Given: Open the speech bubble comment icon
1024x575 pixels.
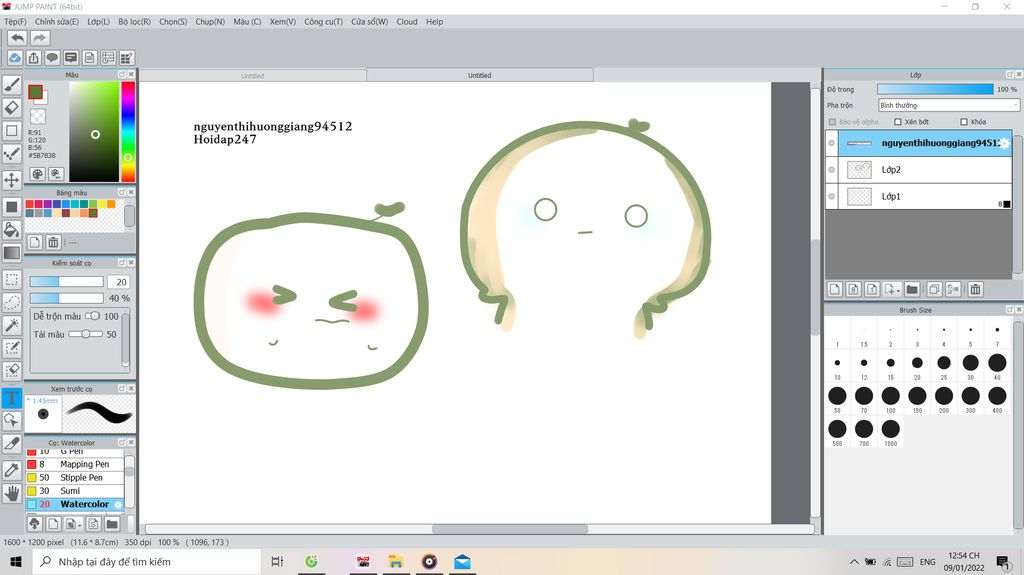Looking at the screenshot, I should coord(52,58).
